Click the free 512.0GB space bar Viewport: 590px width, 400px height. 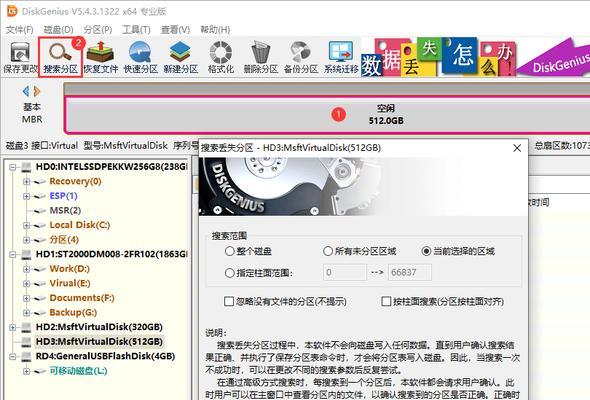pyautogui.click(x=327, y=114)
